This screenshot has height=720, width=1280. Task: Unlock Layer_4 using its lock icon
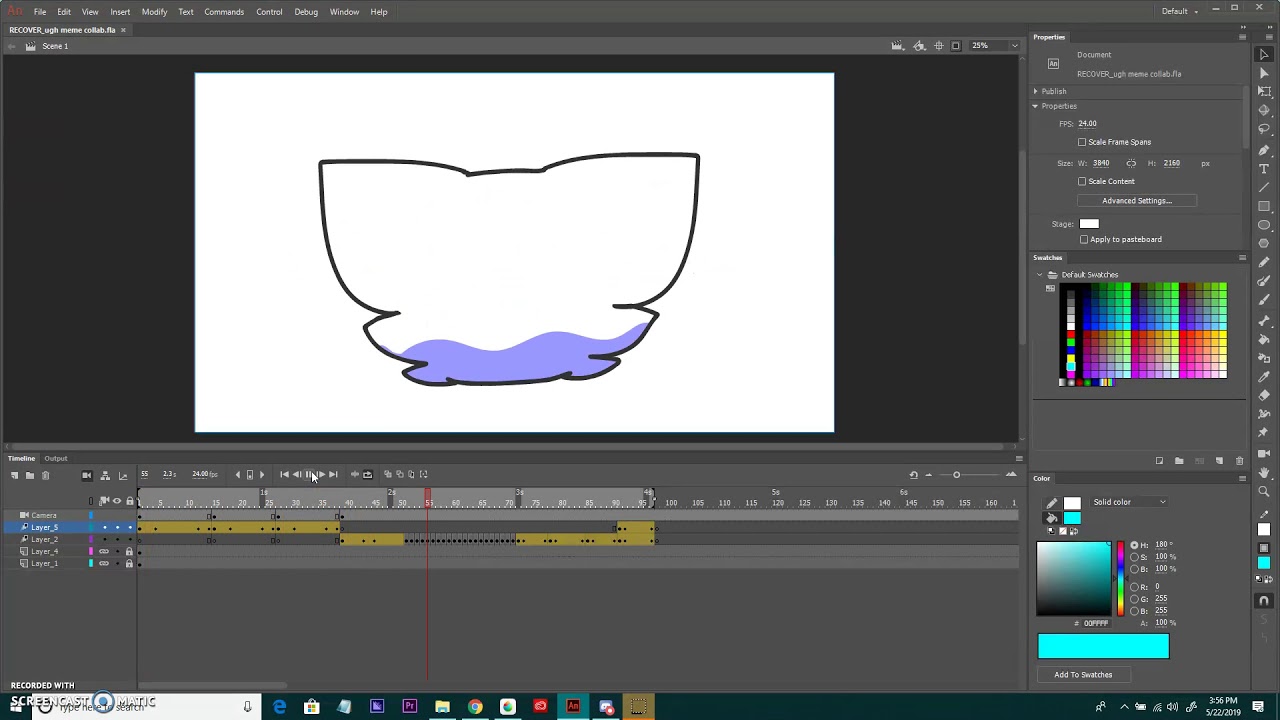pos(129,552)
